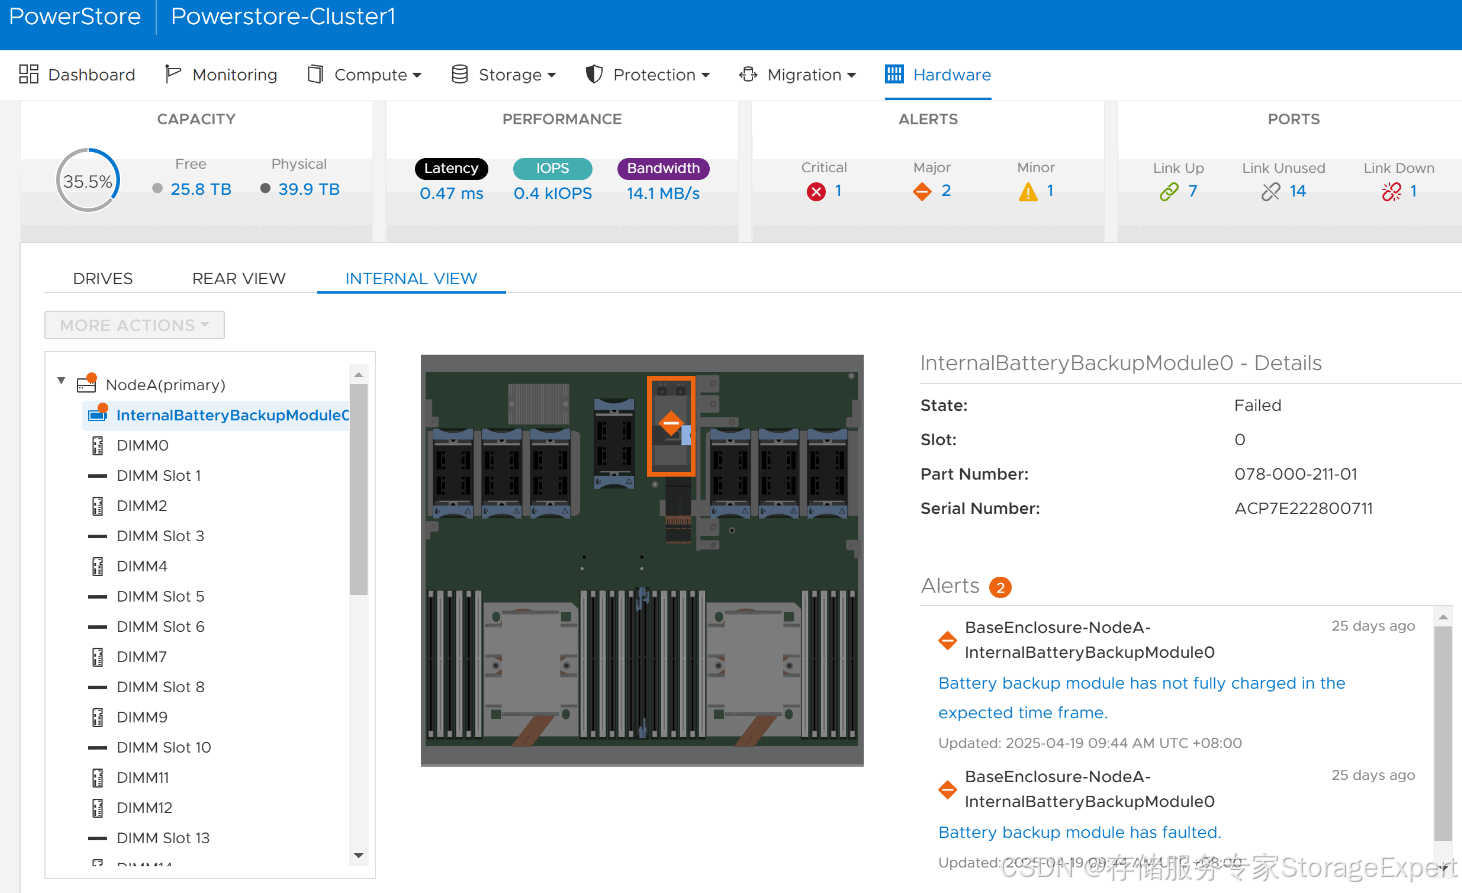The height and width of the screenshot is (893, 1462).
Task: Open the MORE ACTIONS dropdown
Action: tap(134, 325)
